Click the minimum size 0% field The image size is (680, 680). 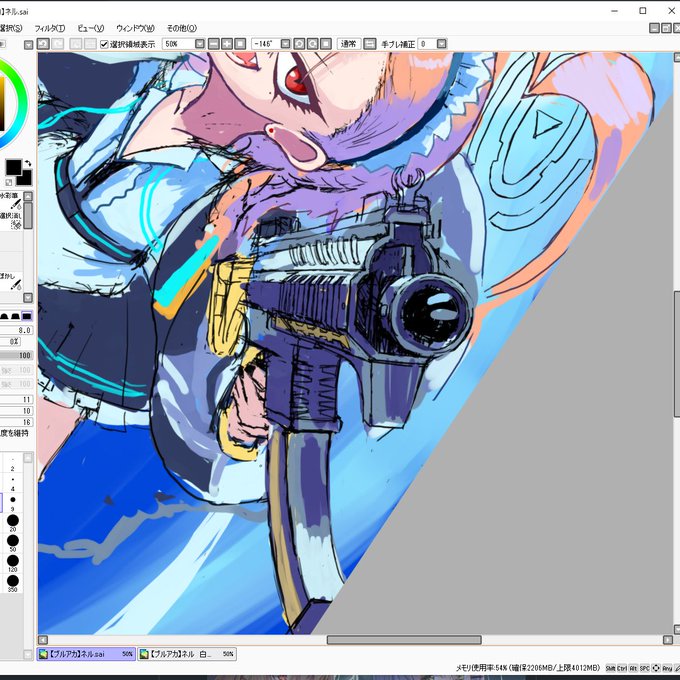pyautogui.click(x=11, y=341)
